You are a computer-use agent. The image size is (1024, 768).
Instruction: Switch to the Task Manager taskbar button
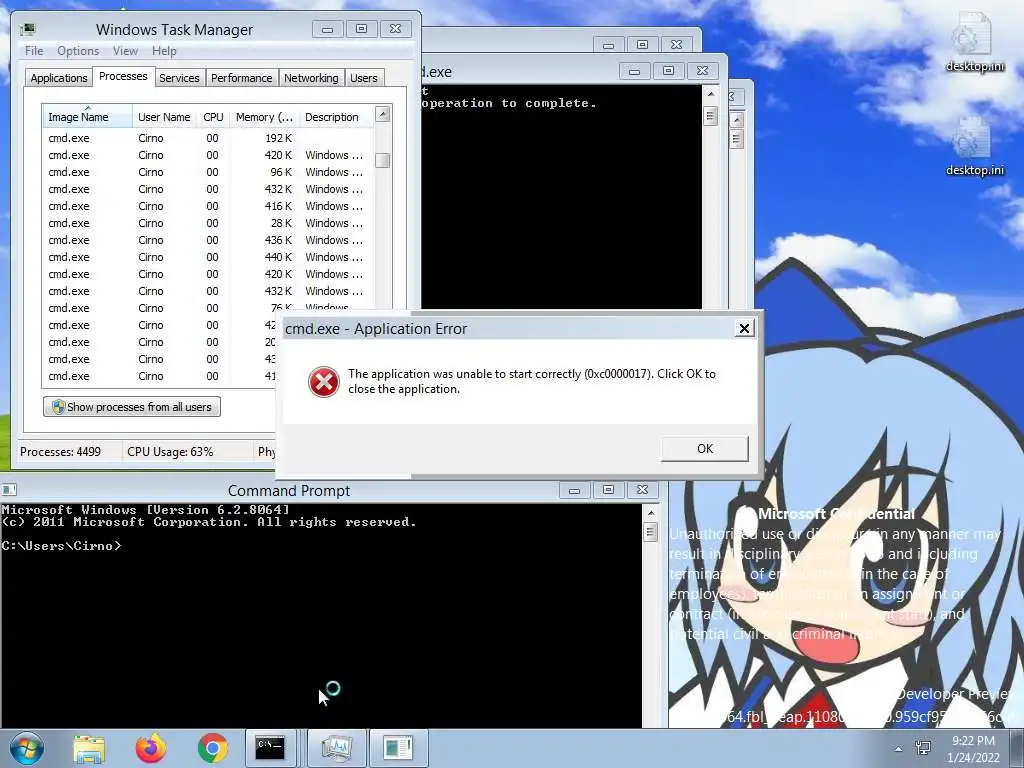[337, 748]
